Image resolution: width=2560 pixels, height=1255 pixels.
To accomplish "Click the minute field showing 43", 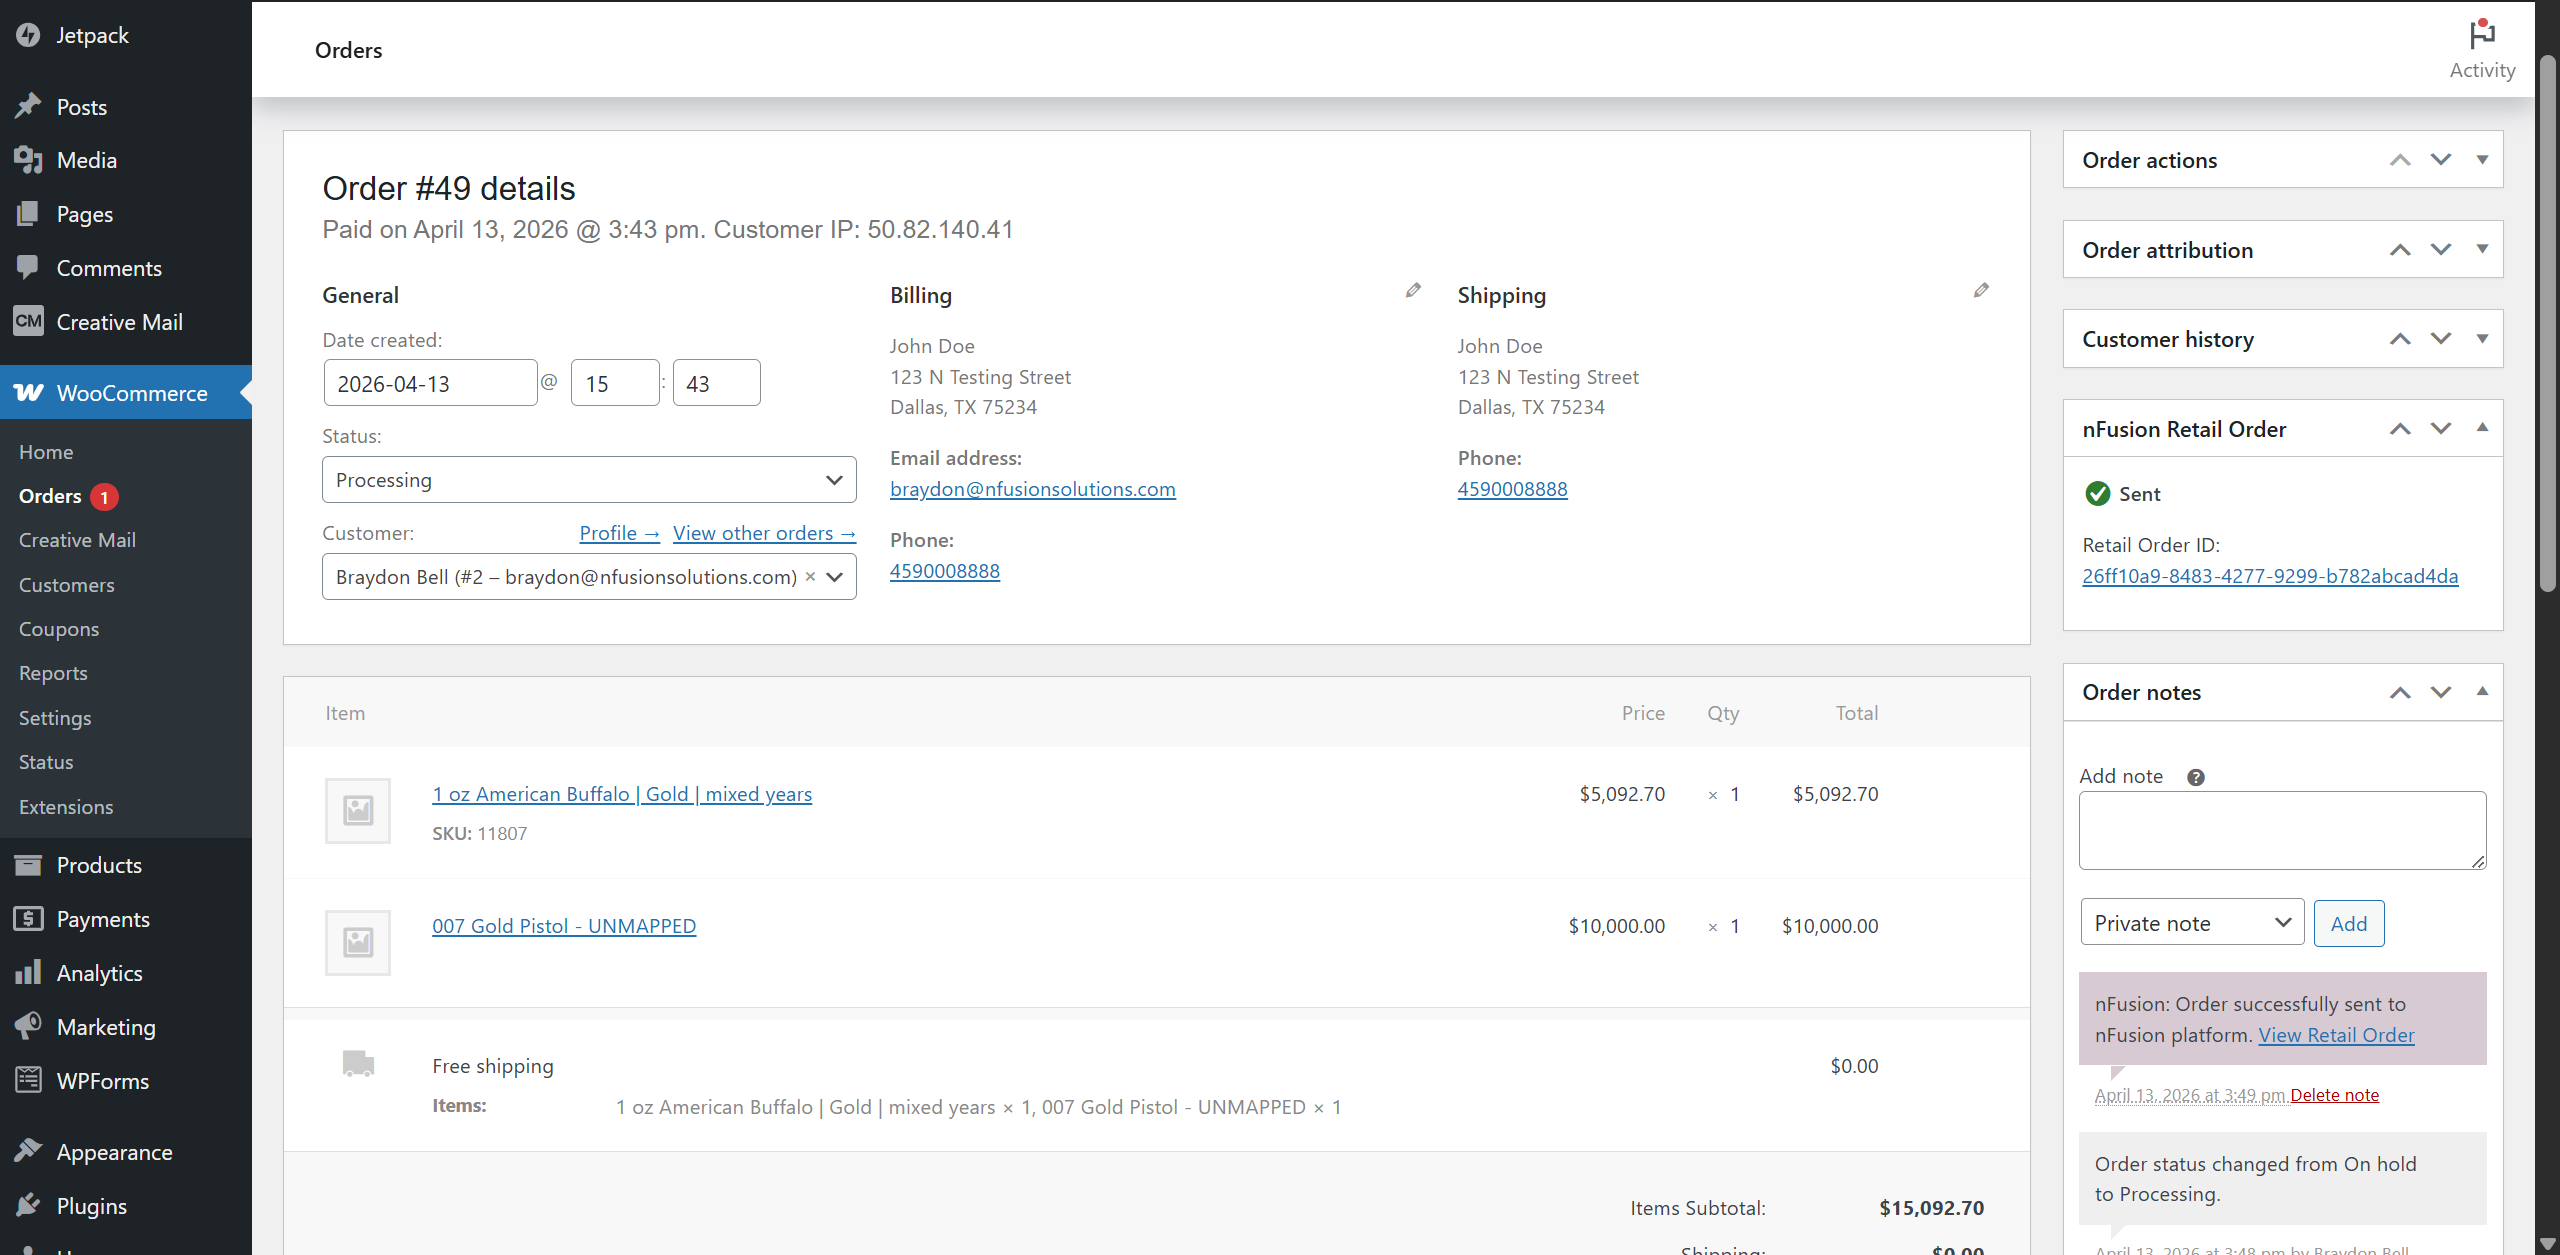I will [x=717, y=383].
